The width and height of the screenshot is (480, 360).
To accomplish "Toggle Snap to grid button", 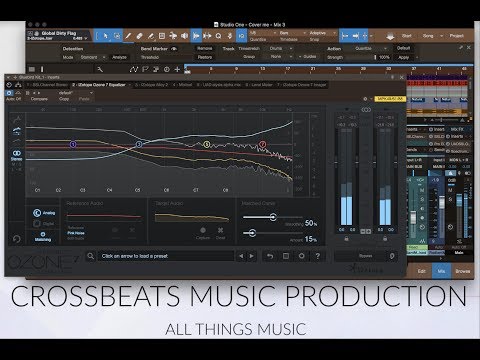I will pos(345,36).
